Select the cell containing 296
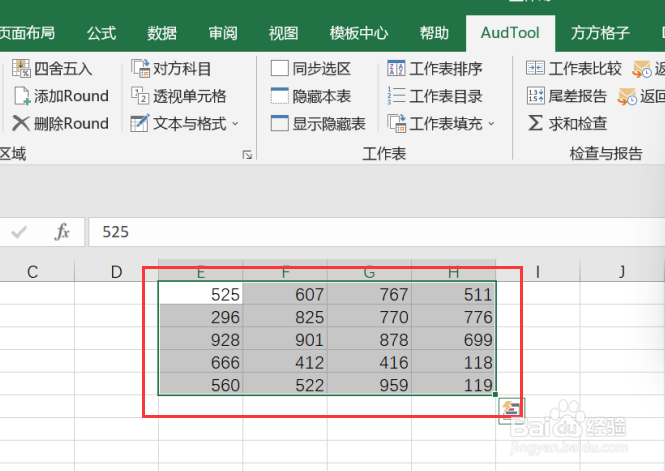This screenshot has width=665, height=471. (200, 316)
